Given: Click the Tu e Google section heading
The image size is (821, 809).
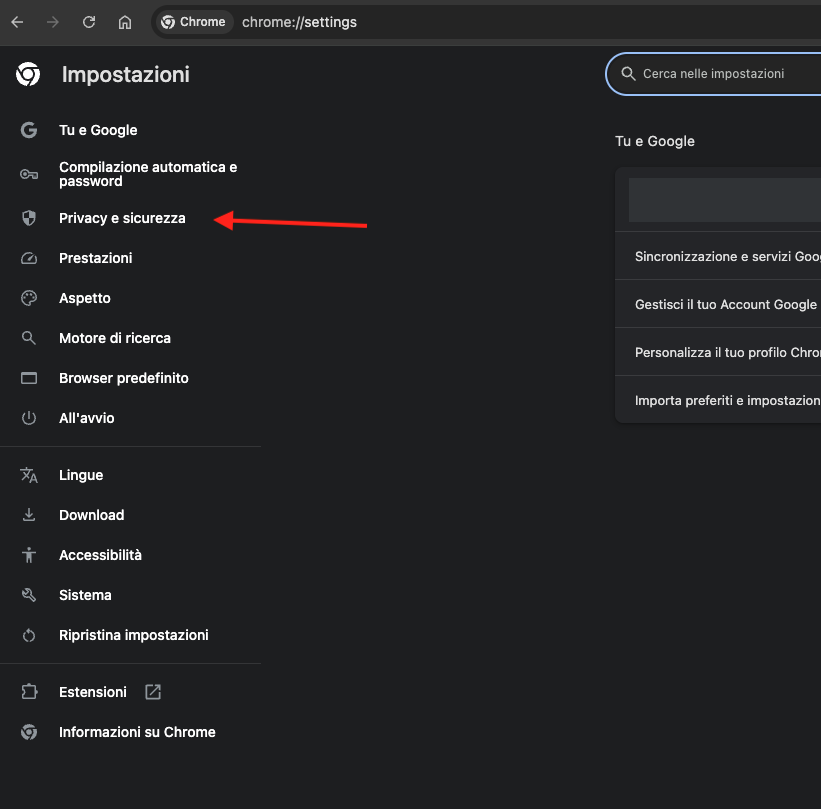Looking at the screenshot, I should 655,141.
